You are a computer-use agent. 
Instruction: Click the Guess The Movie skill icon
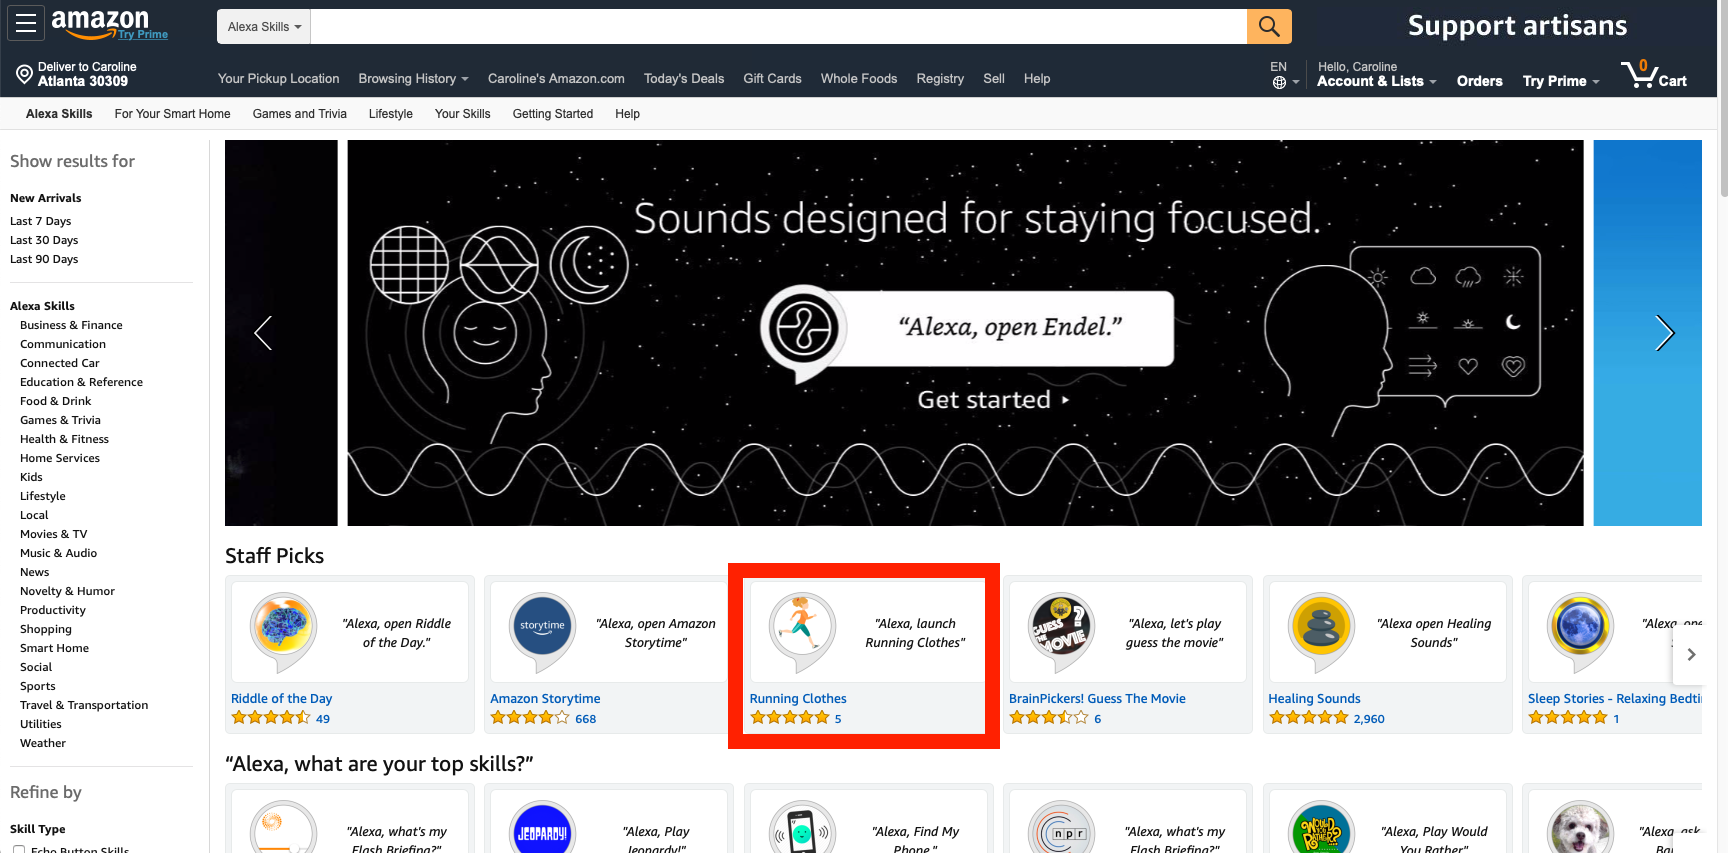click(x=1061, y=631)
